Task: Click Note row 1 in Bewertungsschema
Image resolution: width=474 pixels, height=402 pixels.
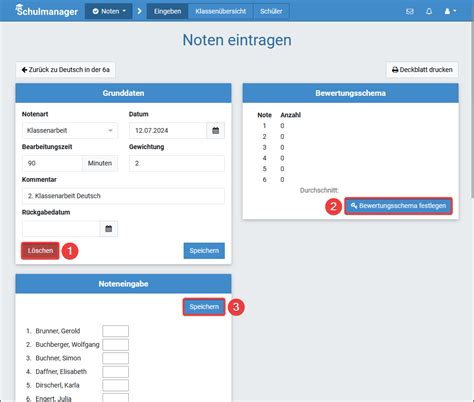Action: click(x=273, y=126)
